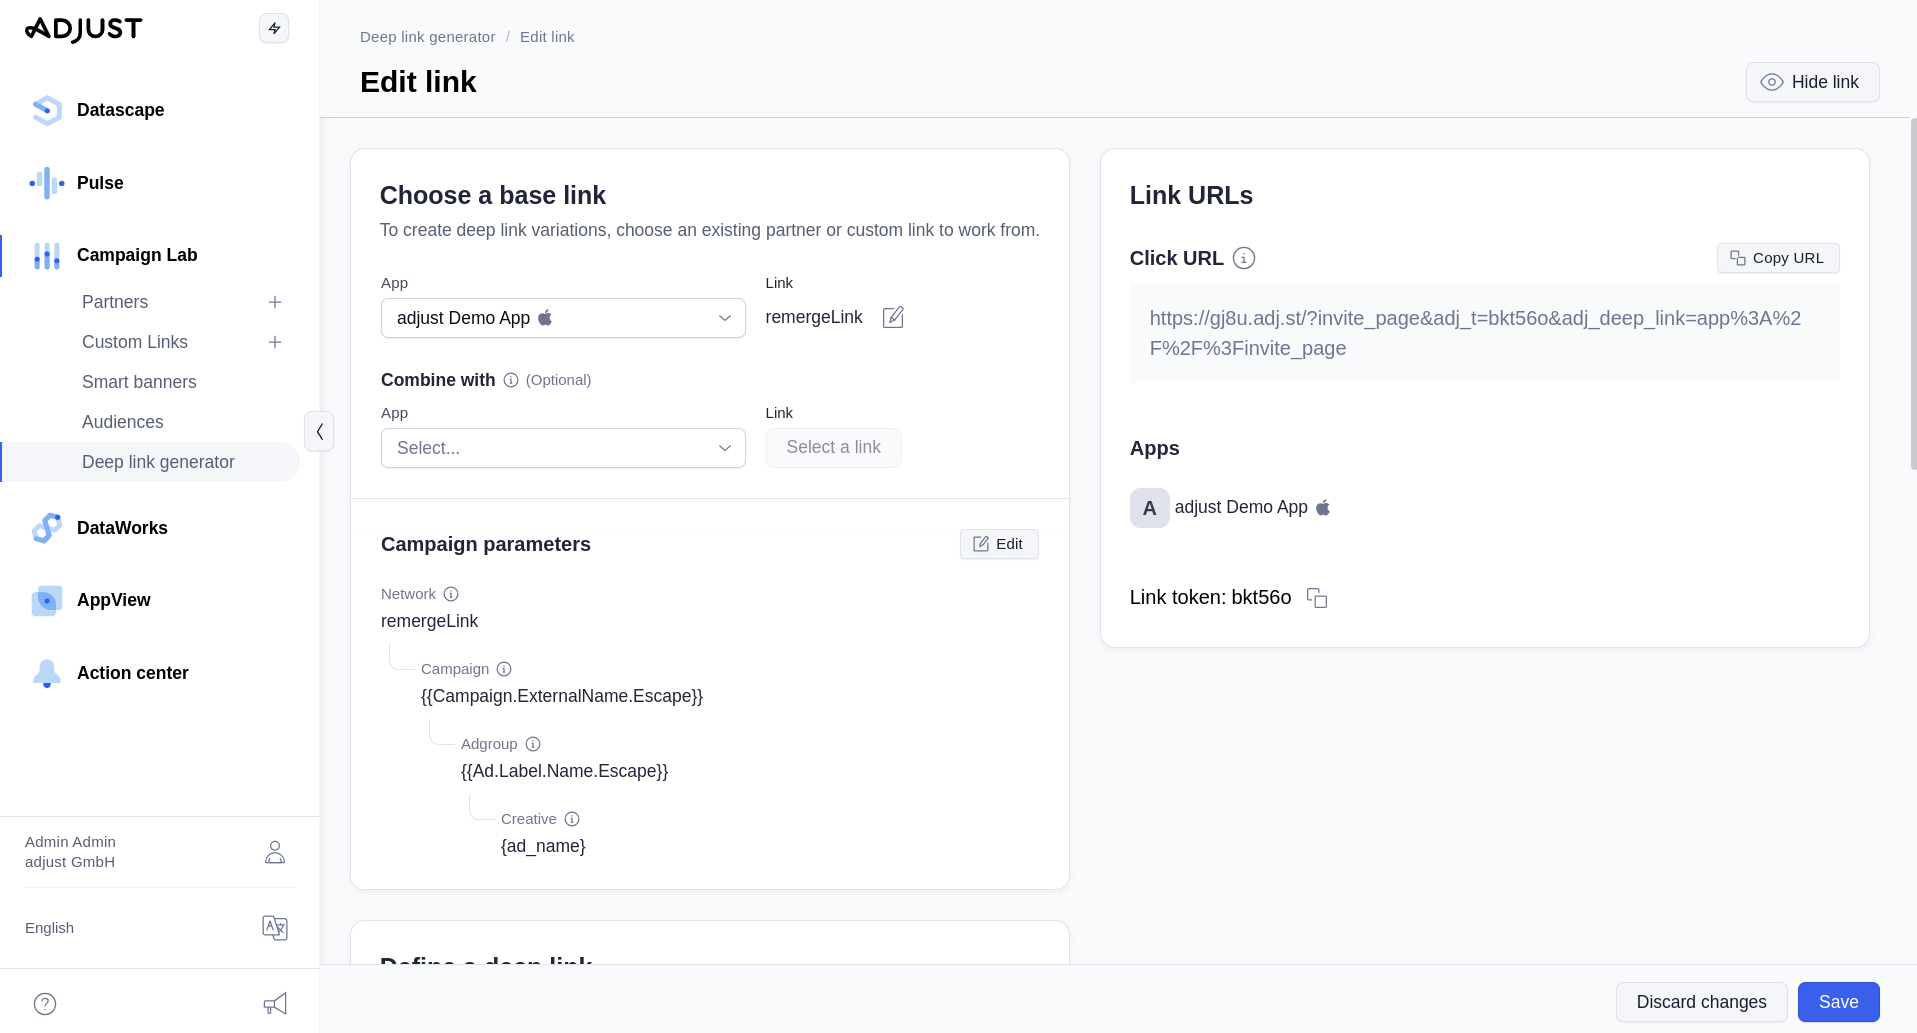Open announcements megaphone icon

(x=275, y=1004)
